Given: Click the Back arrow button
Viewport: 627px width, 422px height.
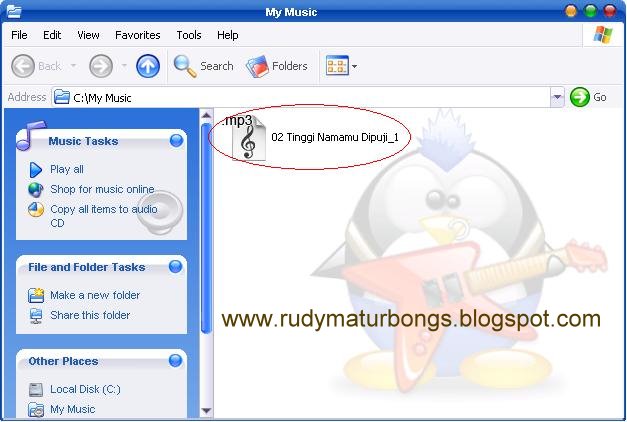Looking at the screenshot, I should pos(23,66).
